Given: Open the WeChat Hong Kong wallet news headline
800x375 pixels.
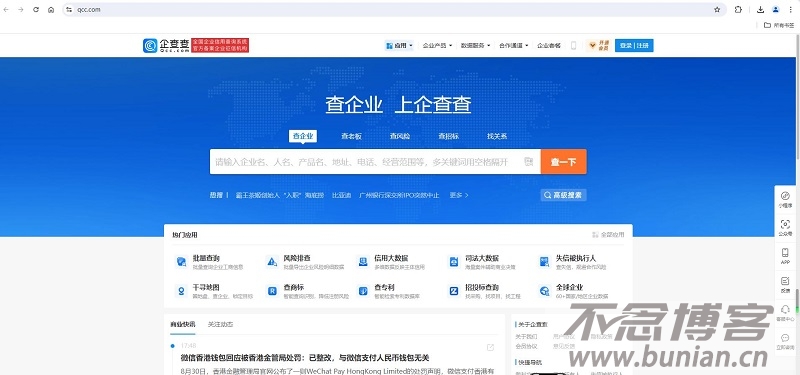Looking at the screenshot, I should (305, 358).
